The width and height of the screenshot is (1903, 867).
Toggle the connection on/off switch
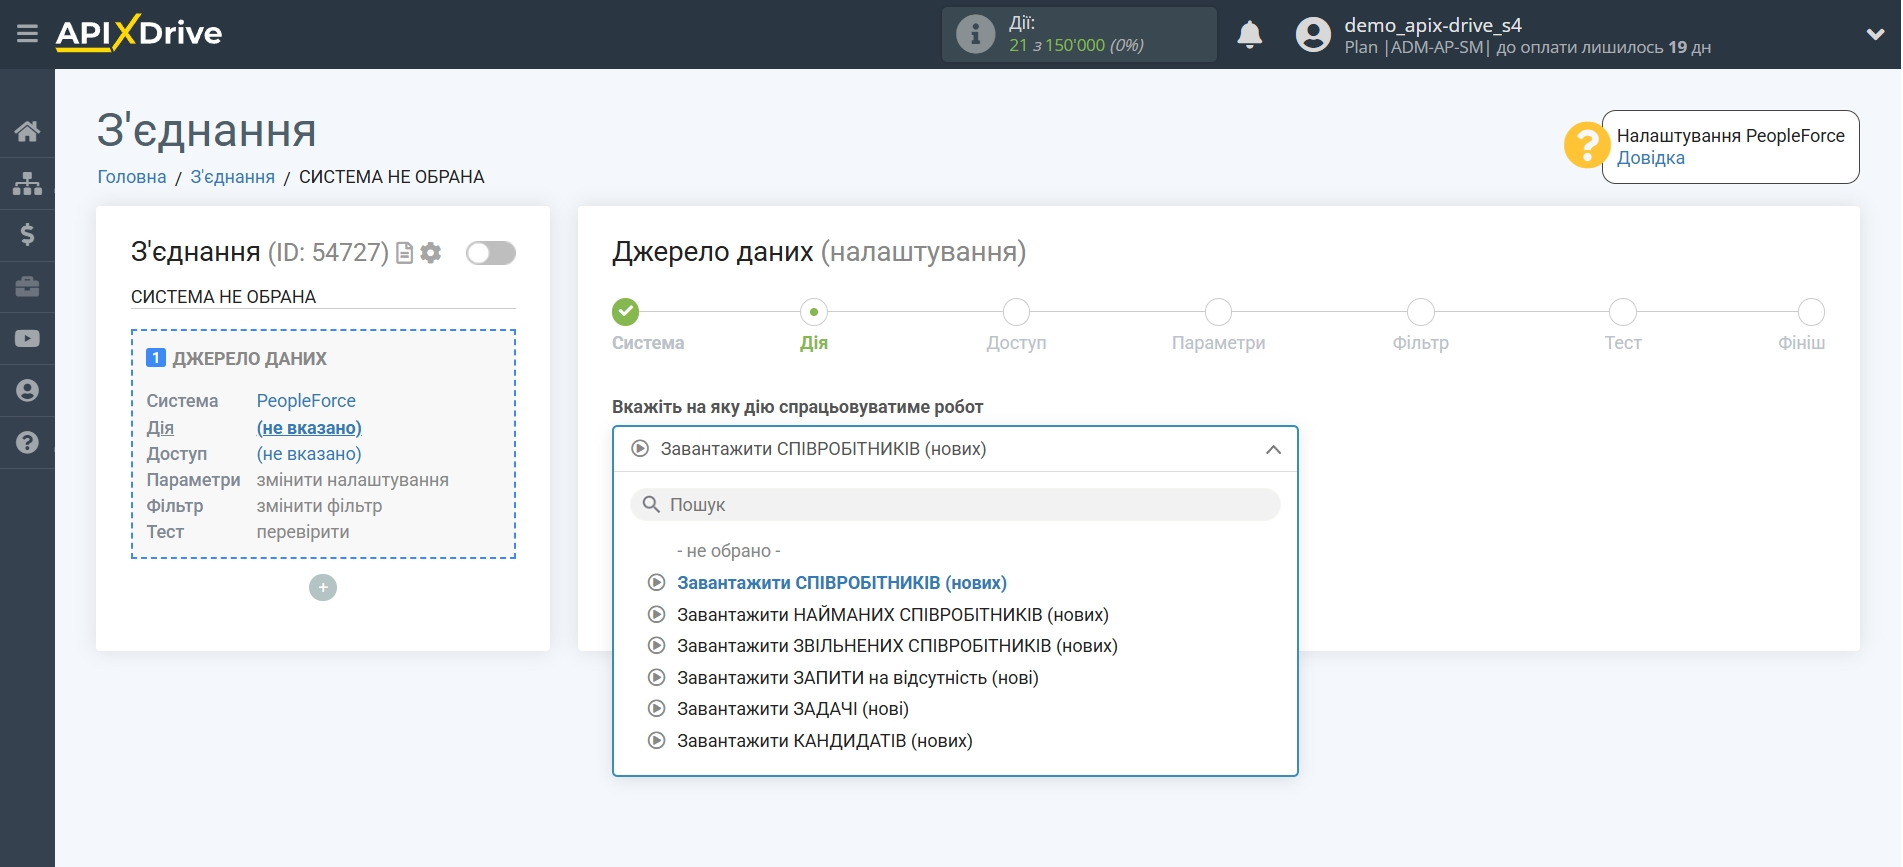(x=491, y=253)
